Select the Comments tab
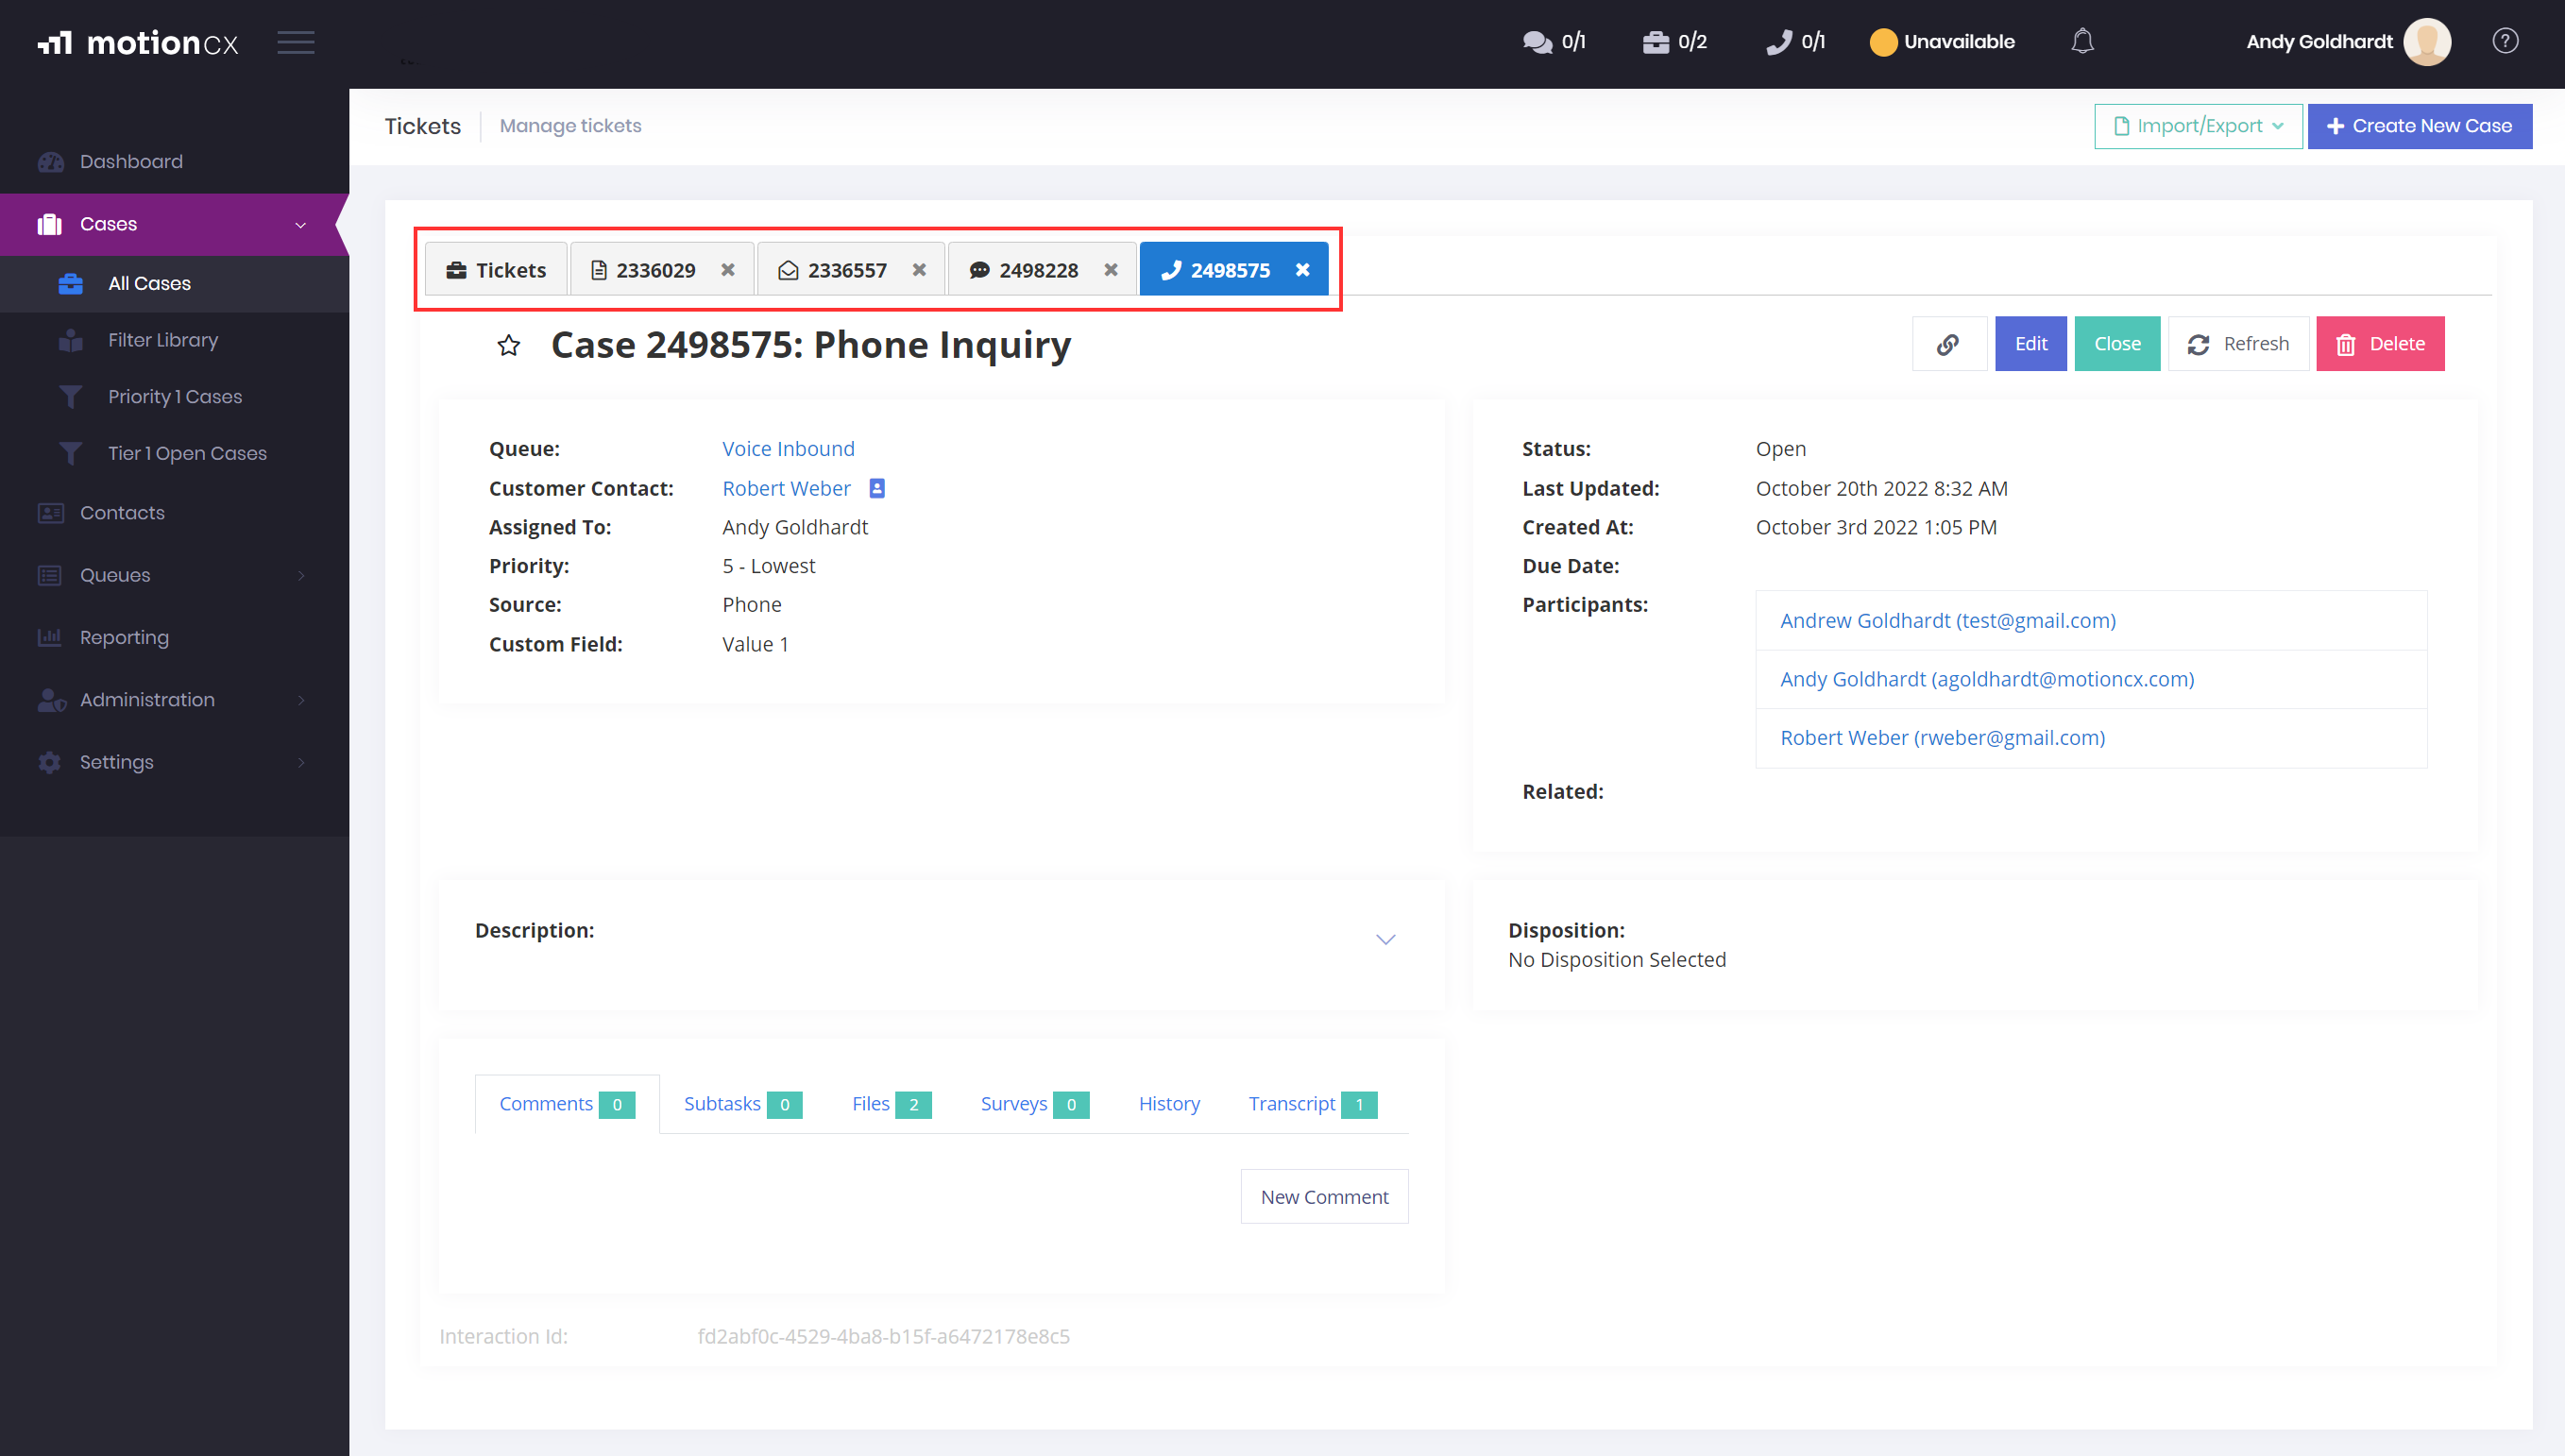 click(x=567, y=1104)
